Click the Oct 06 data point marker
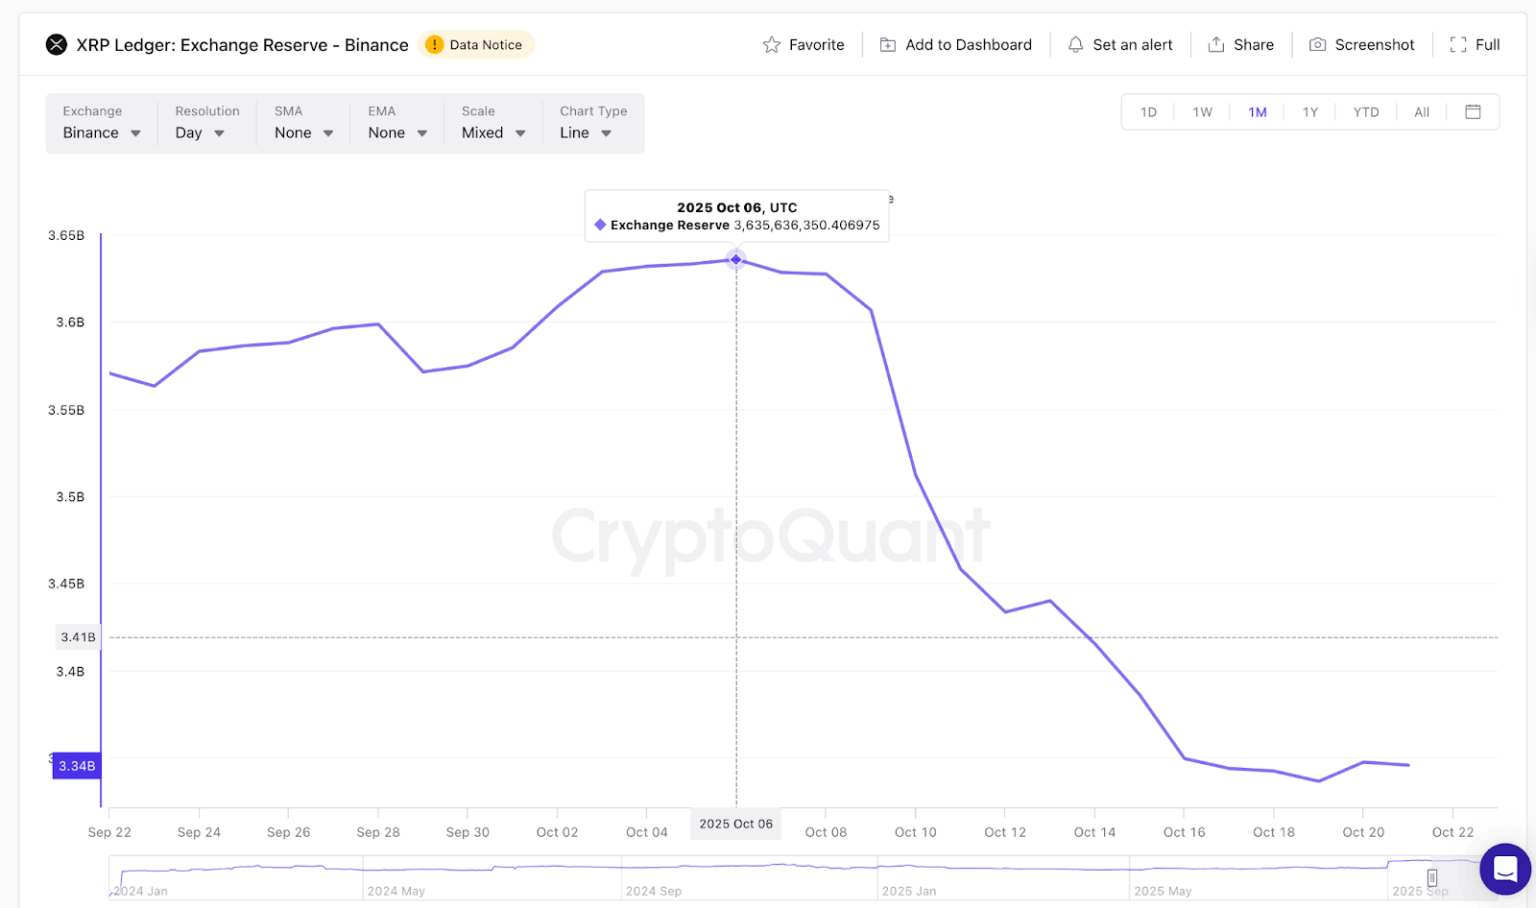Viewport: 1536px width, 908px height. (736, 260)
